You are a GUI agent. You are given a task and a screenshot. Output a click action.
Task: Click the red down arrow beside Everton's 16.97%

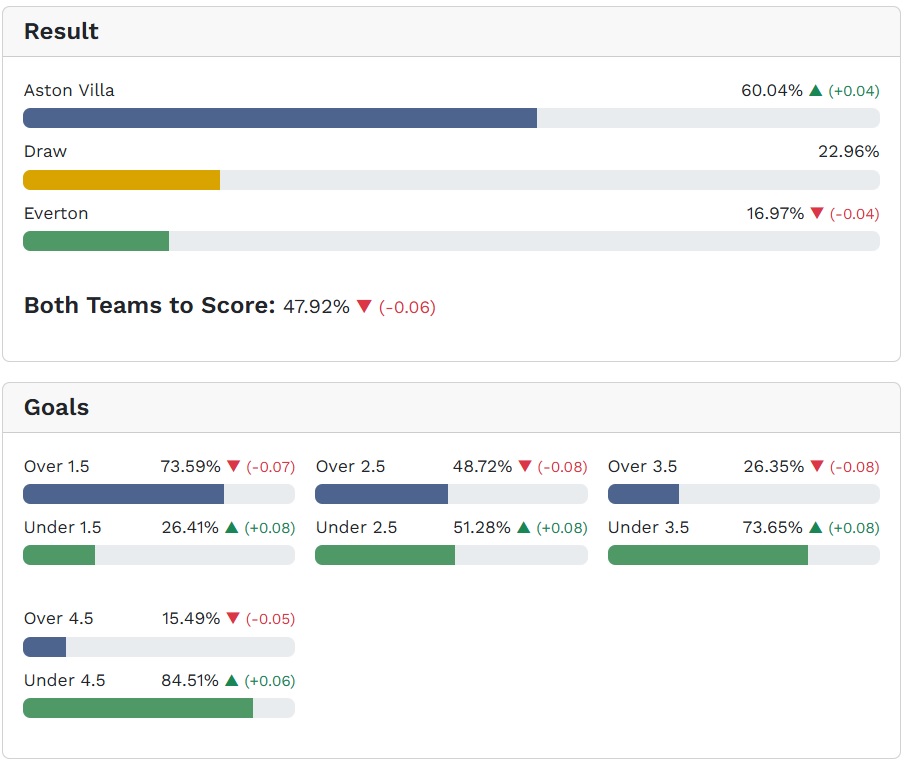817,213
